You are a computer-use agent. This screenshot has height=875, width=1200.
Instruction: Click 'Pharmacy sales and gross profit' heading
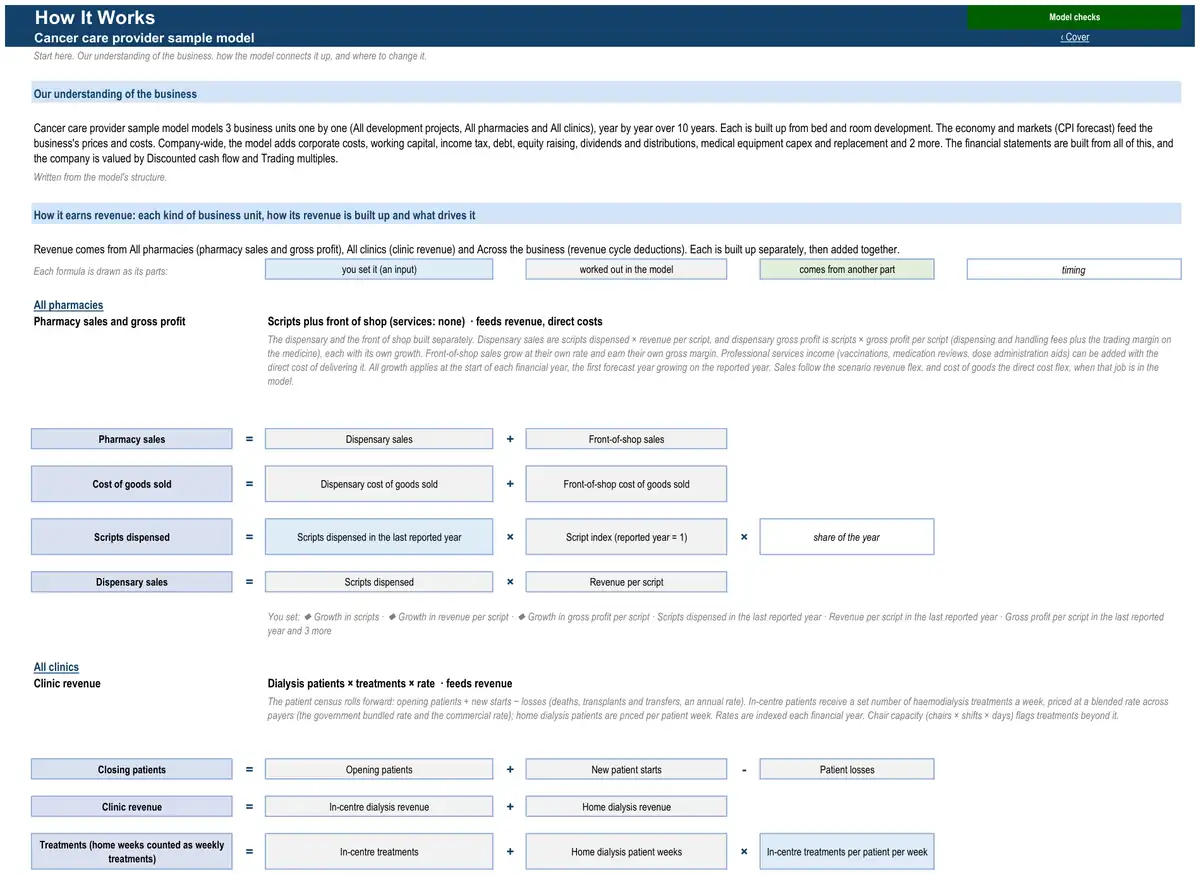pos(109,321)
